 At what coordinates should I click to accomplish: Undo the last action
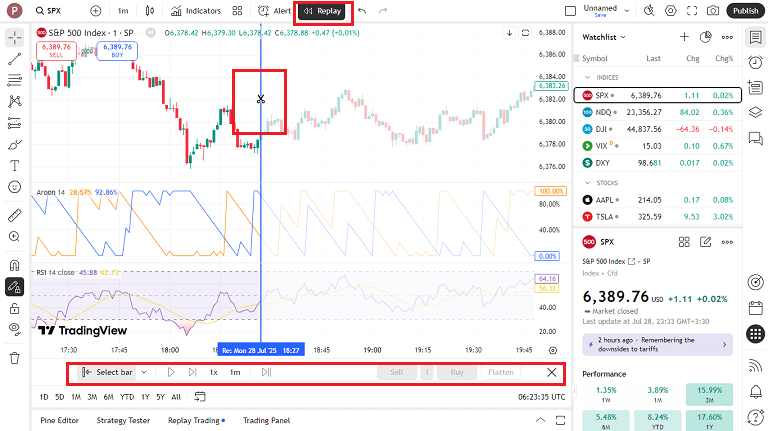tap(362, 11)
